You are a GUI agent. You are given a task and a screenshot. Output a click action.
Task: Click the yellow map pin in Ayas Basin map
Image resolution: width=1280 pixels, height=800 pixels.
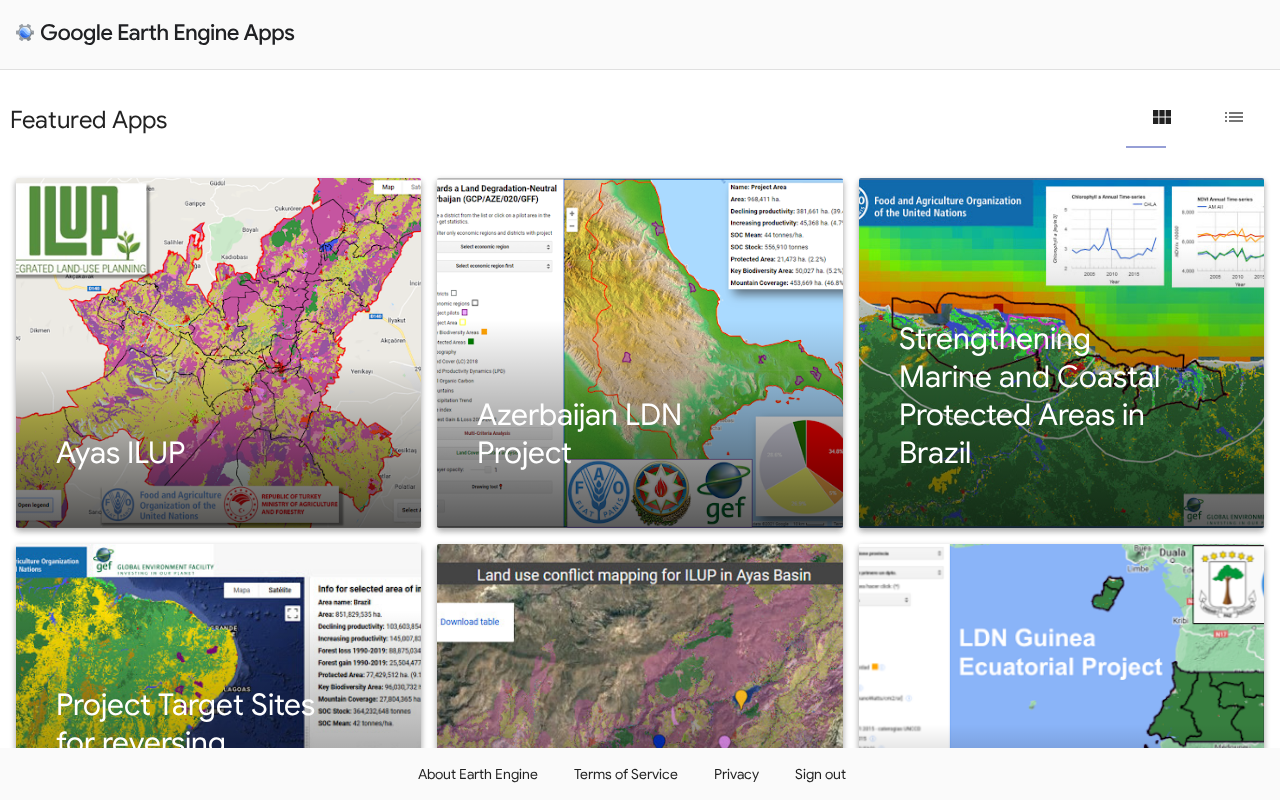[x=741, y=698]
